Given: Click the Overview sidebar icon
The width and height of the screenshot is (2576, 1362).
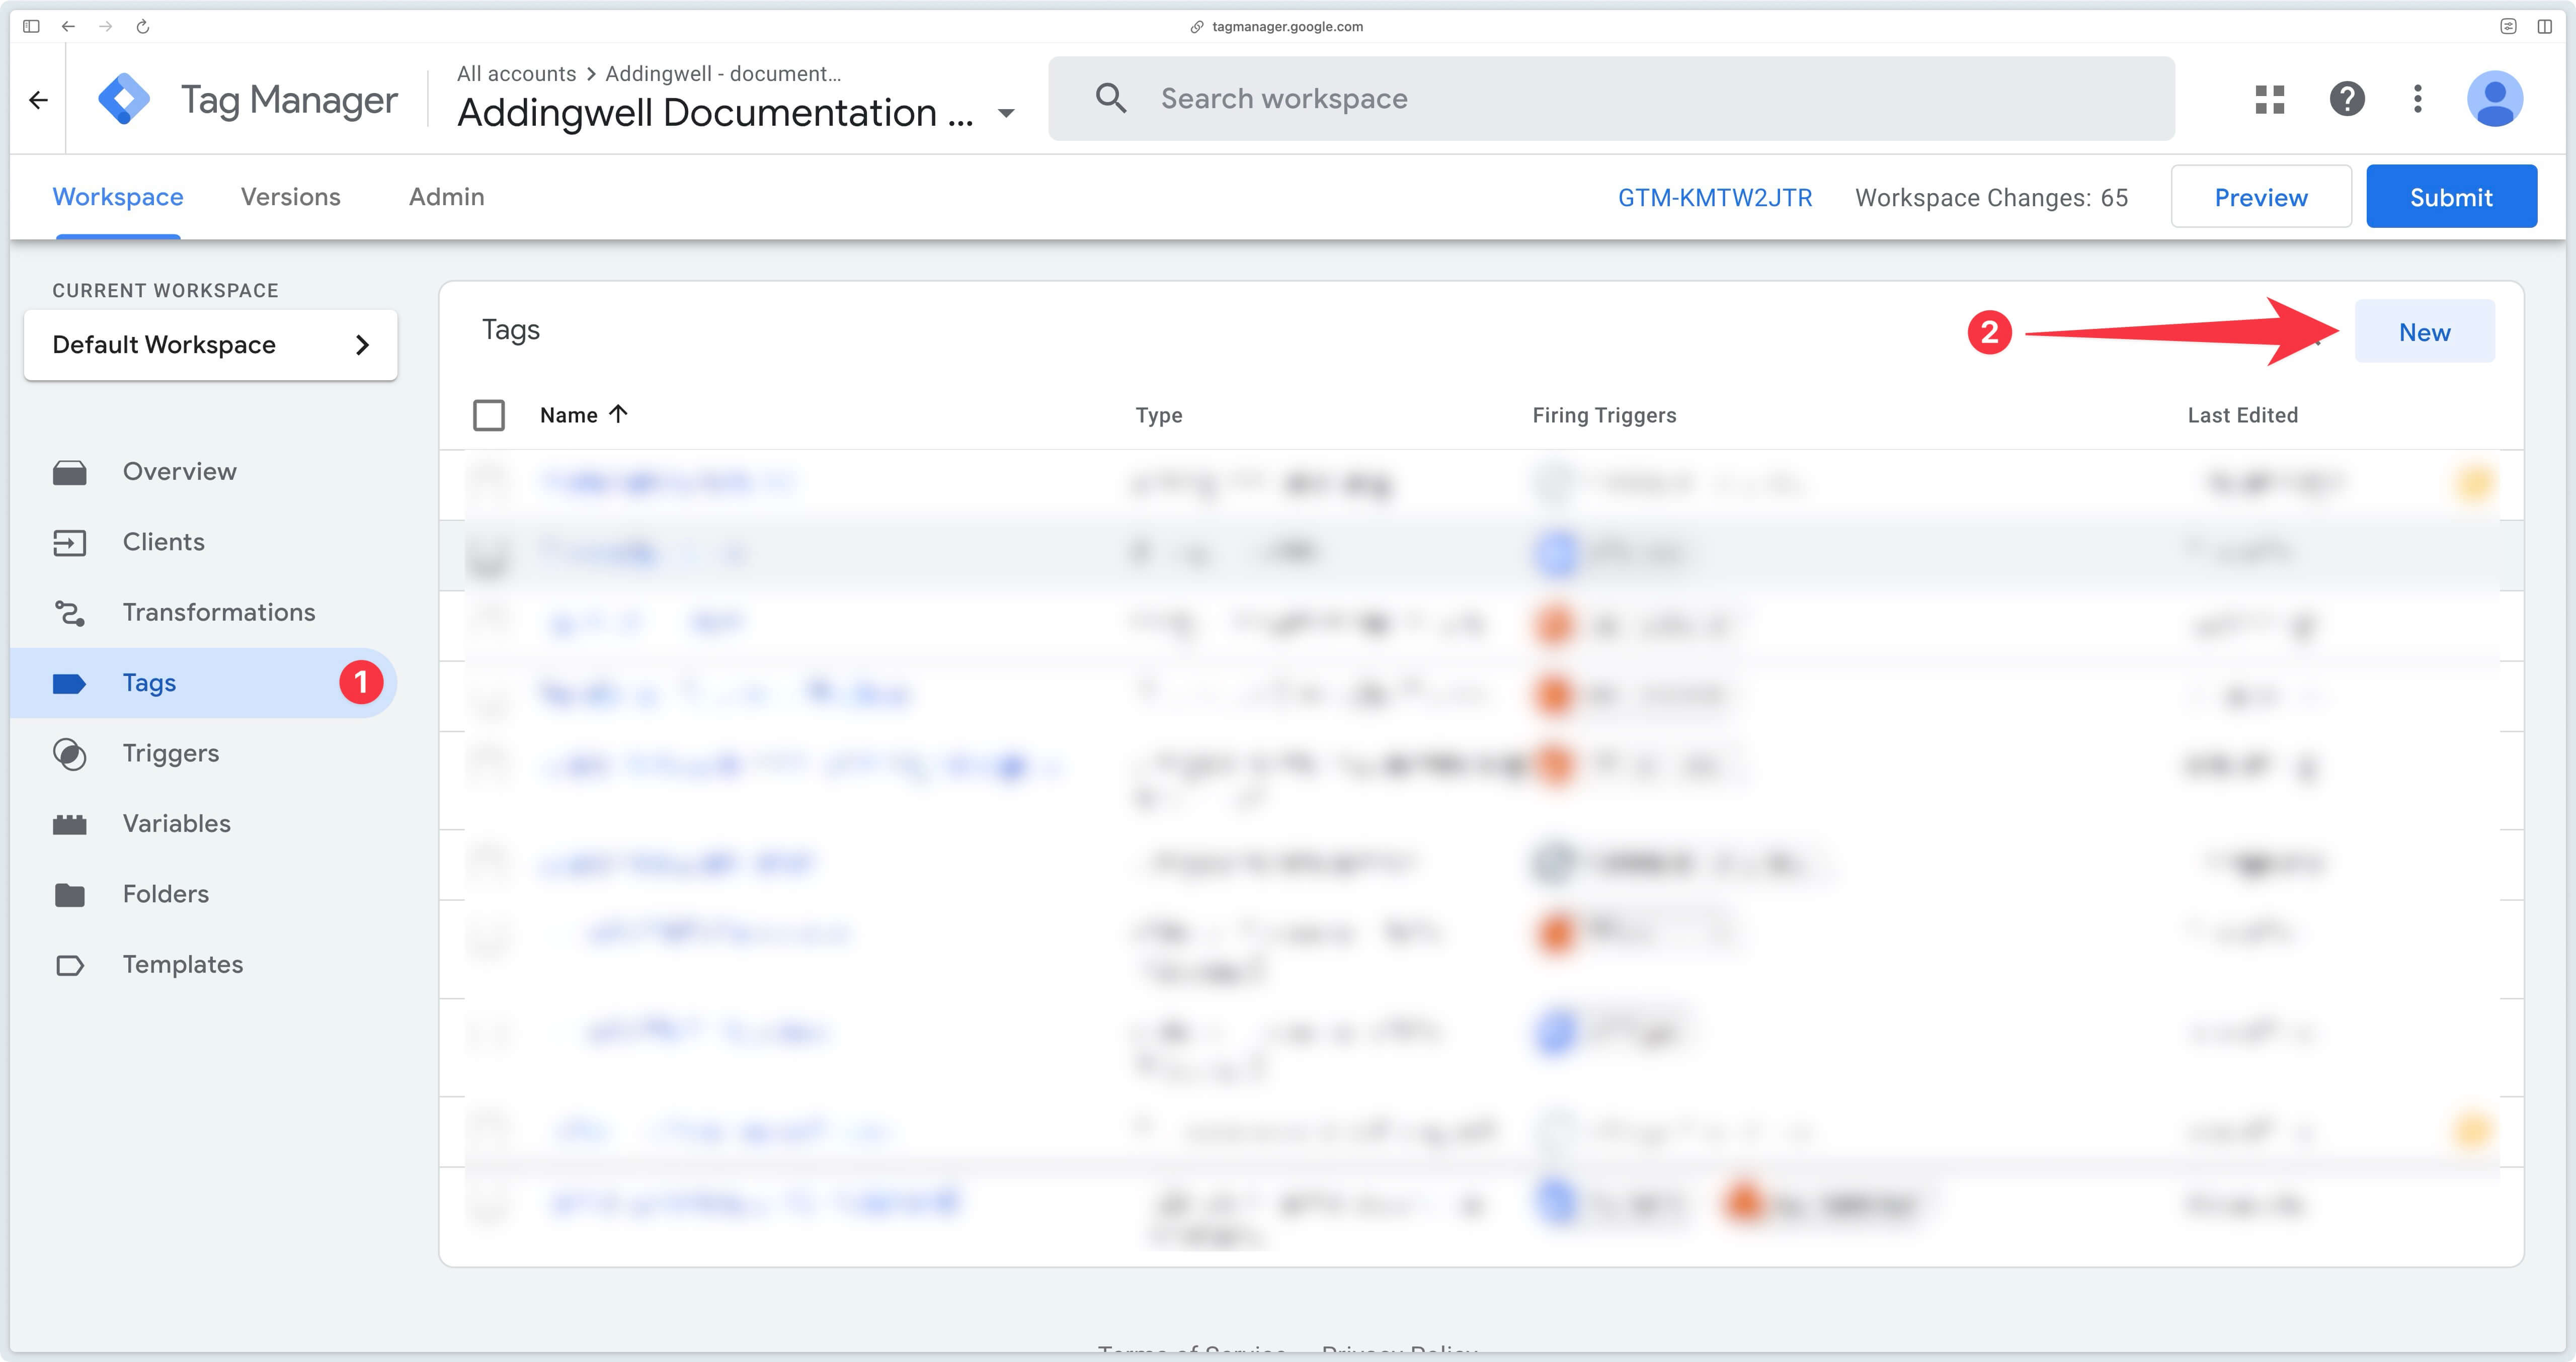Looking at the screenshot, I should tap(69, 472).
